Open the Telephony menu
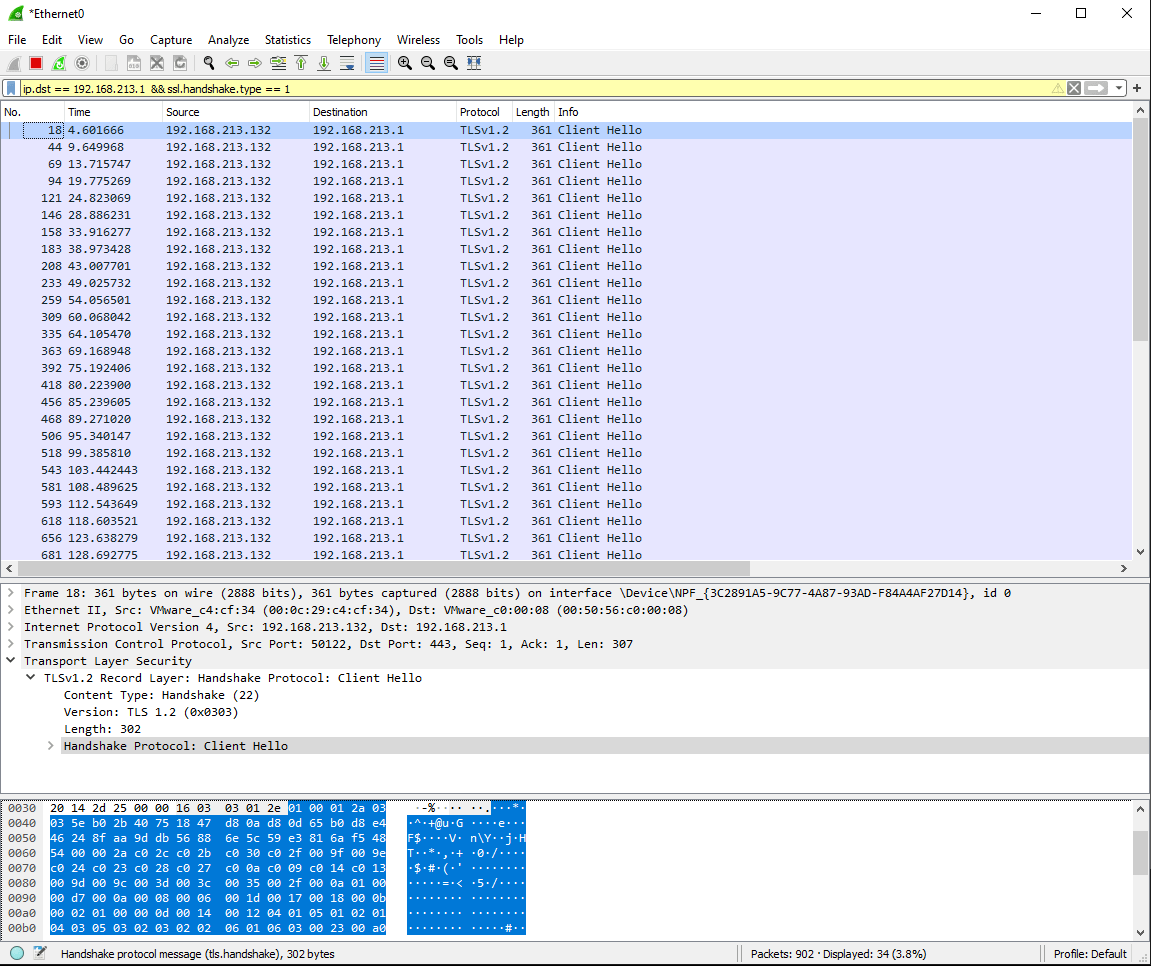The height and width of the screenshot is (966, 1151). (x=354, y=40)
